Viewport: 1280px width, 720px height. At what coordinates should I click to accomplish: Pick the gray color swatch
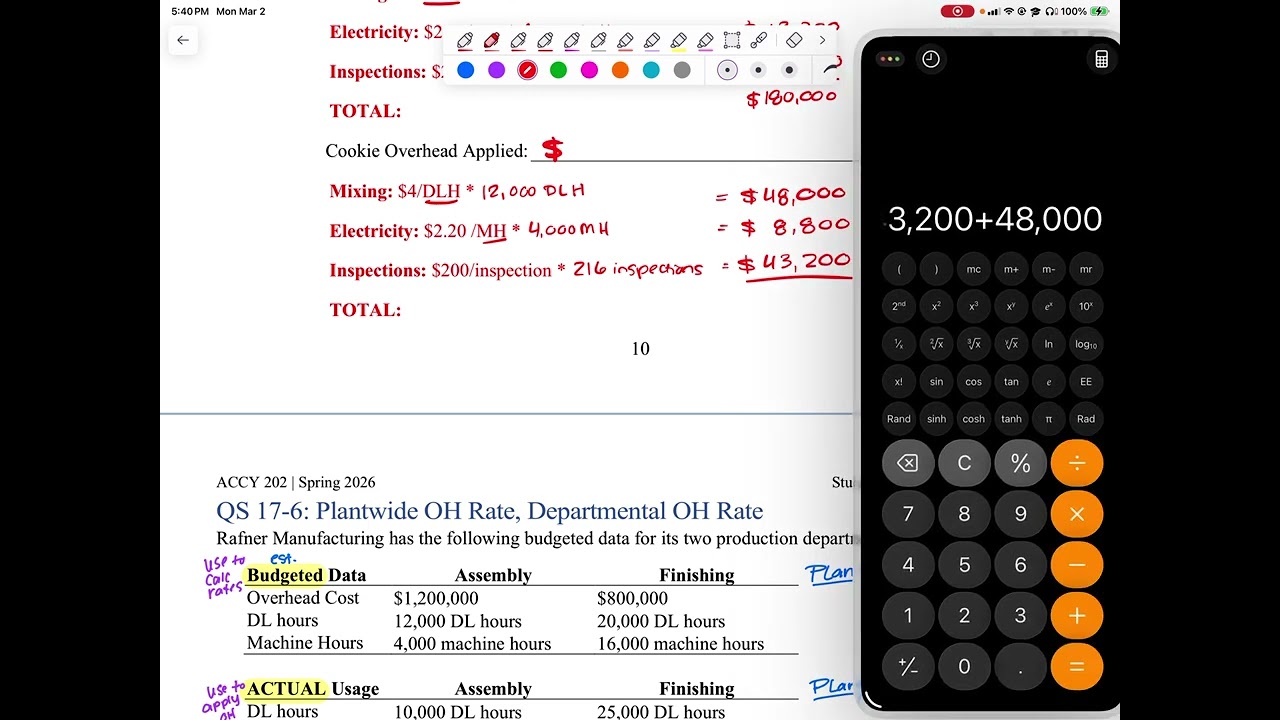tap(682, 70)
